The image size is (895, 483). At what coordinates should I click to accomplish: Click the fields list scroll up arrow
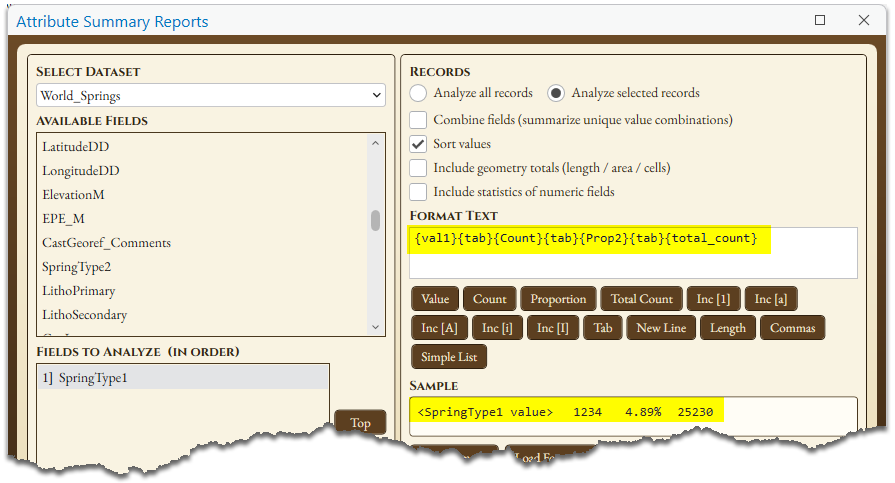pos(375,143)
